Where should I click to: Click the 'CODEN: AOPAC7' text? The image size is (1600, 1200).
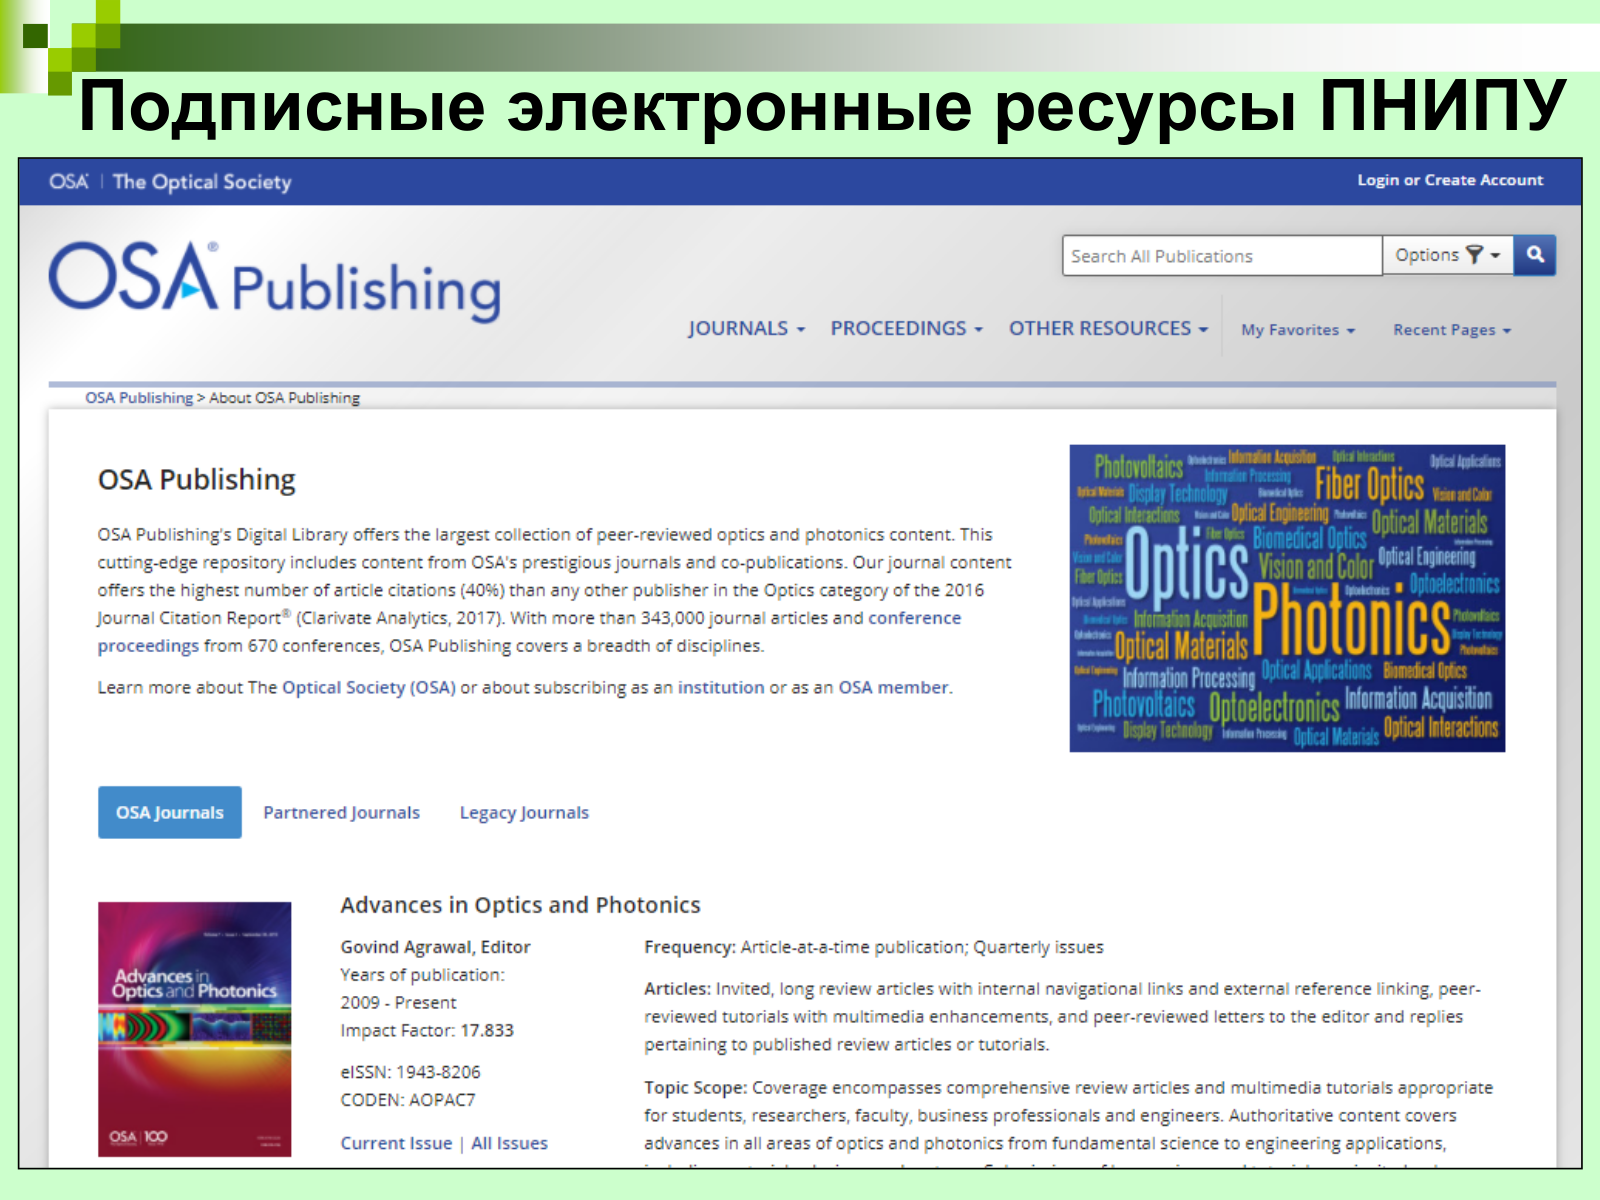408,1100
